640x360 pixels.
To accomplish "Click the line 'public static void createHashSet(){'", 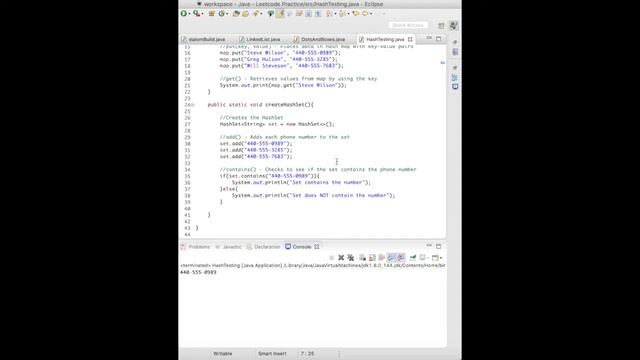I will pos(260,105).
